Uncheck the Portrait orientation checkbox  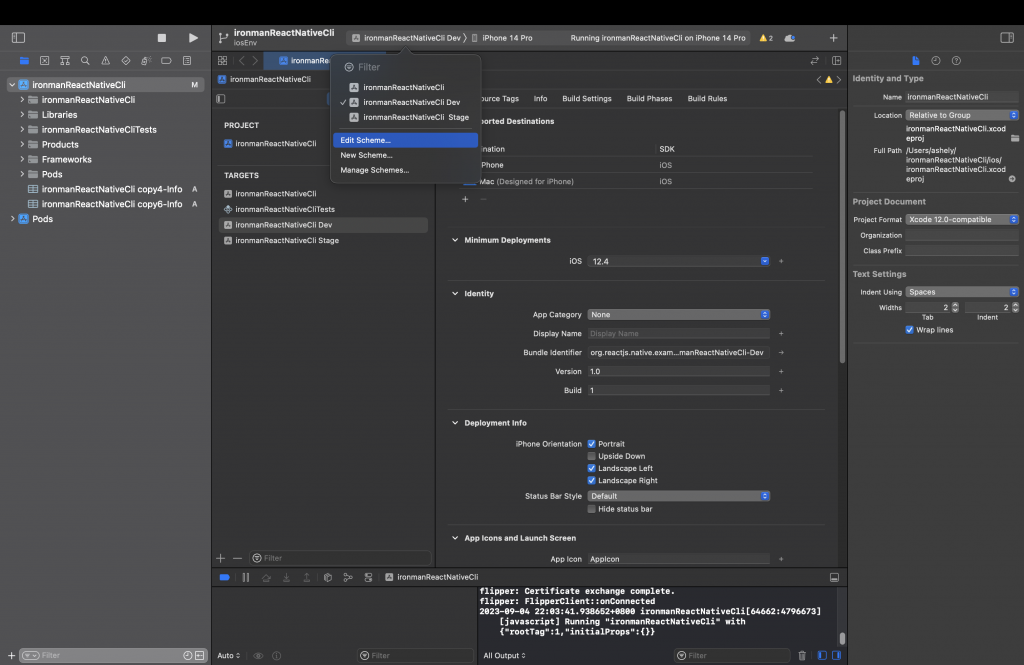[592, 444]
